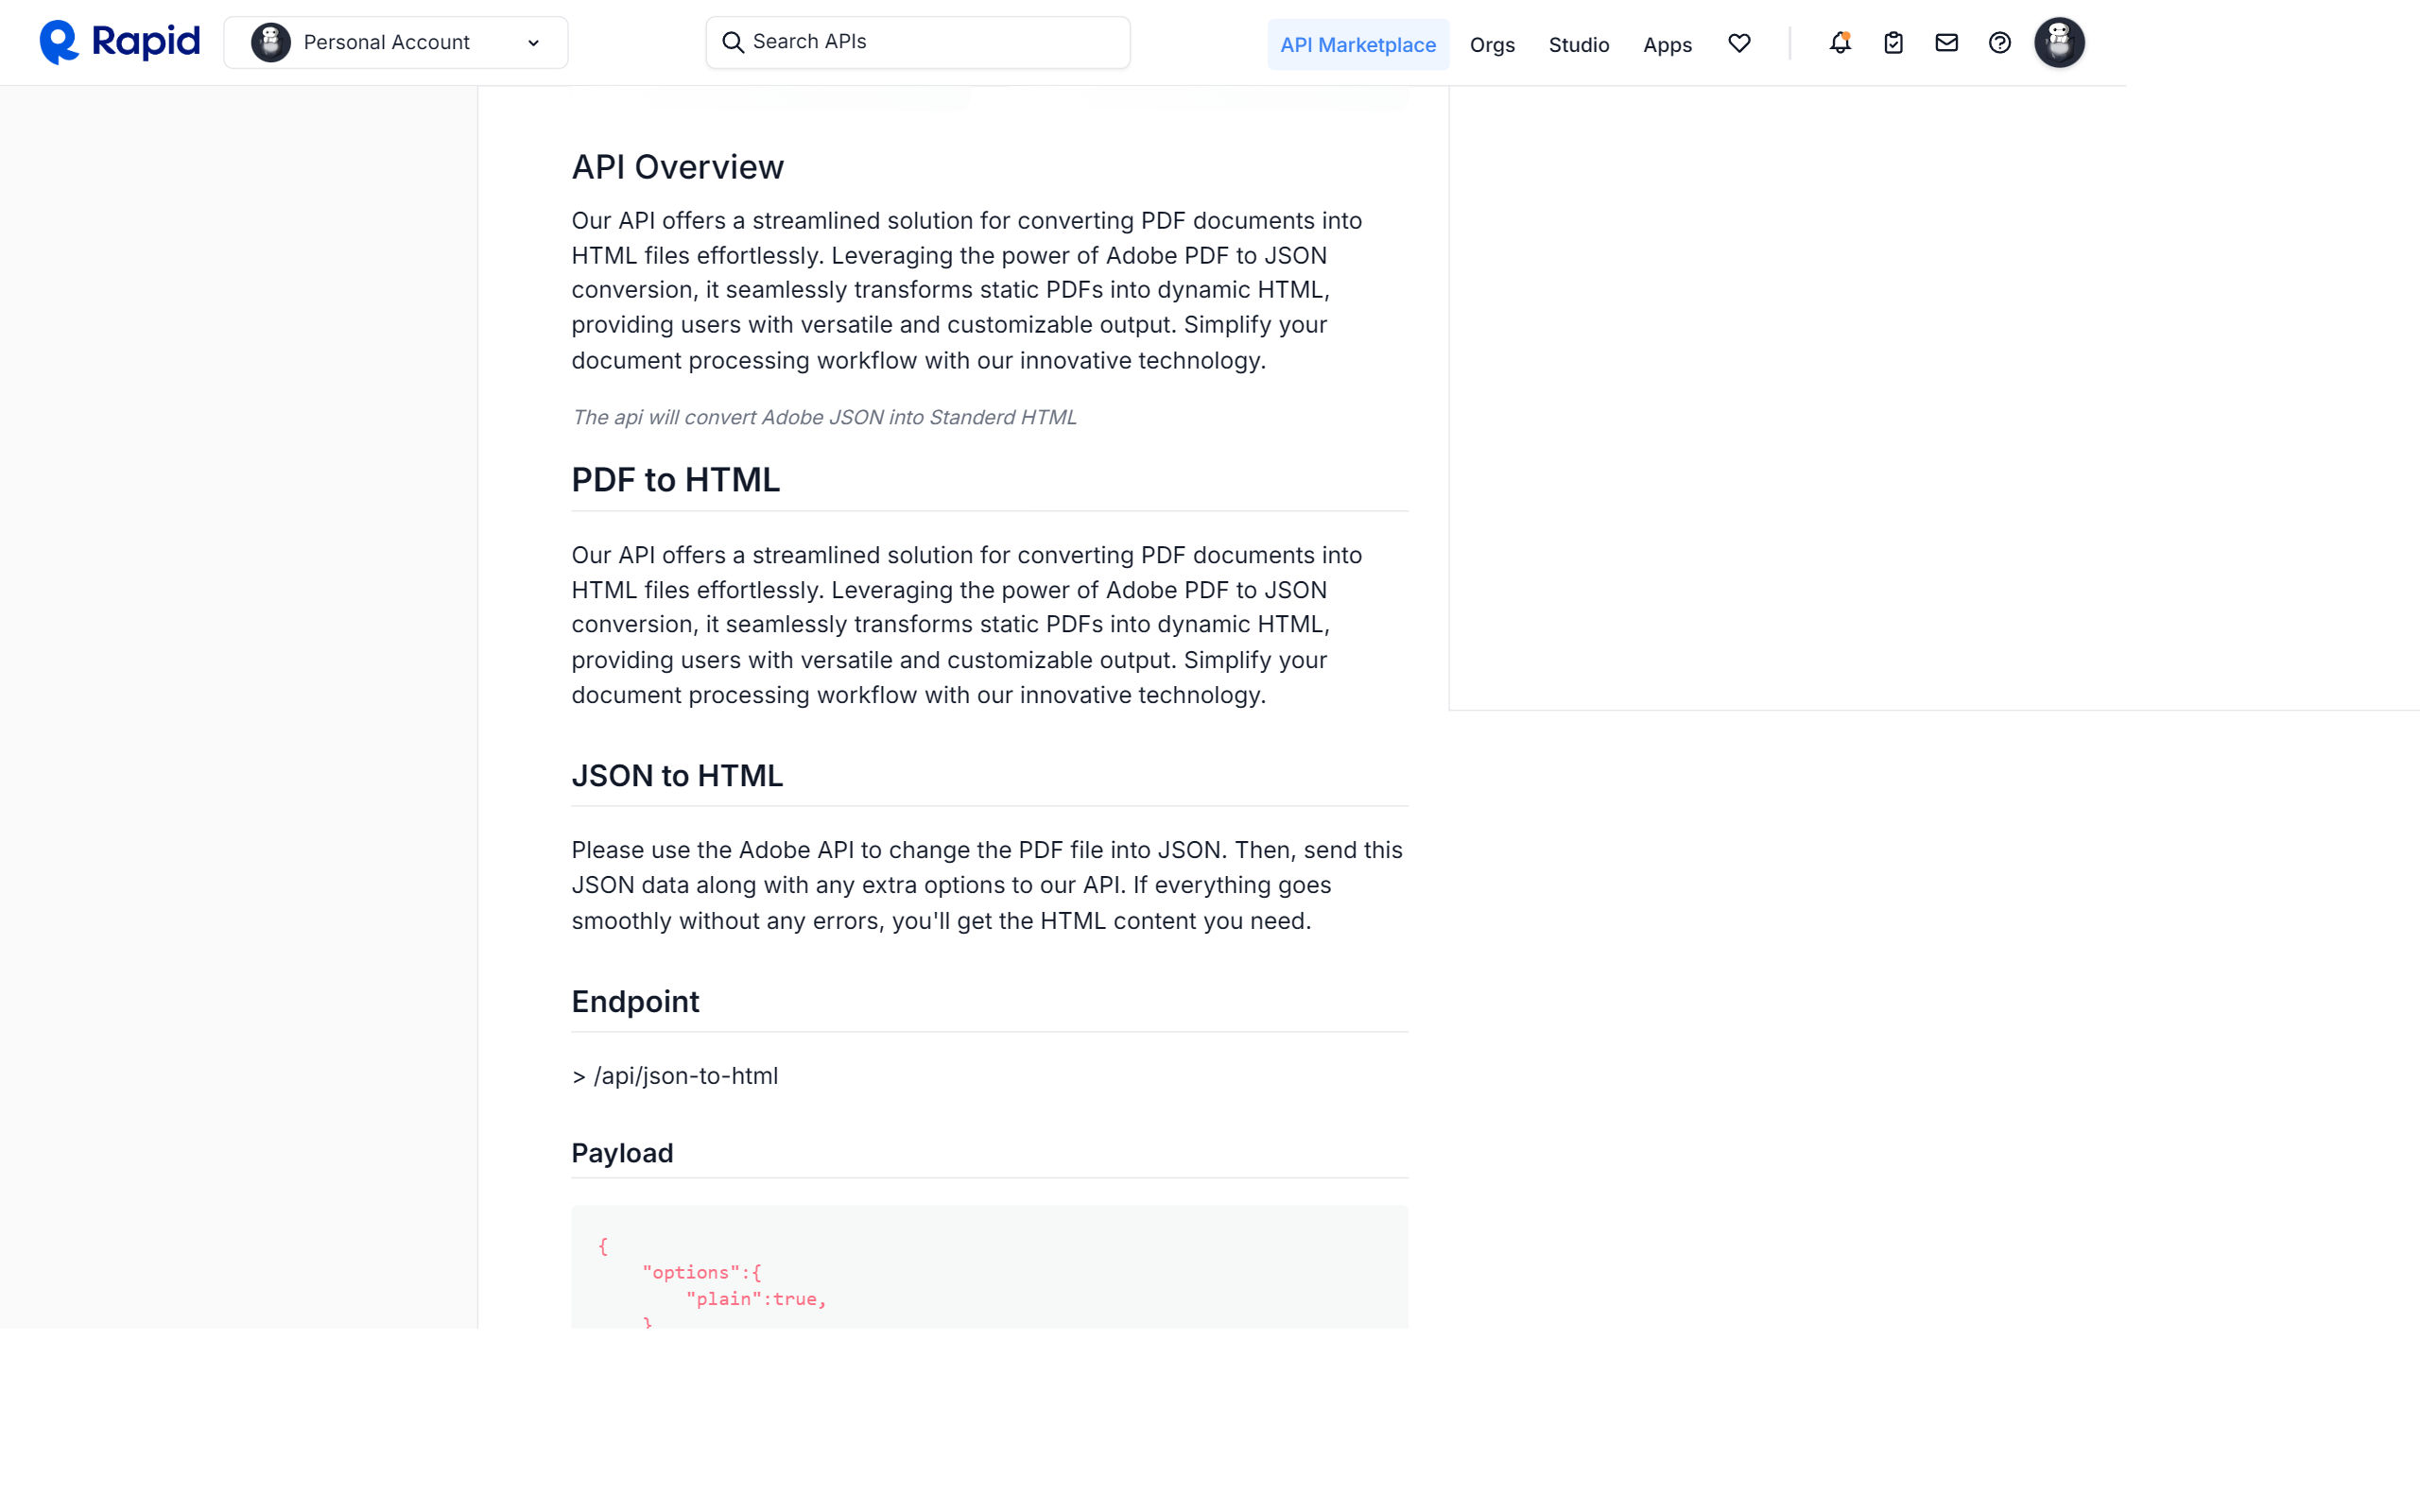Open the help question mark icon
2420x1512 pixels.
click(x=1999, y=42)
